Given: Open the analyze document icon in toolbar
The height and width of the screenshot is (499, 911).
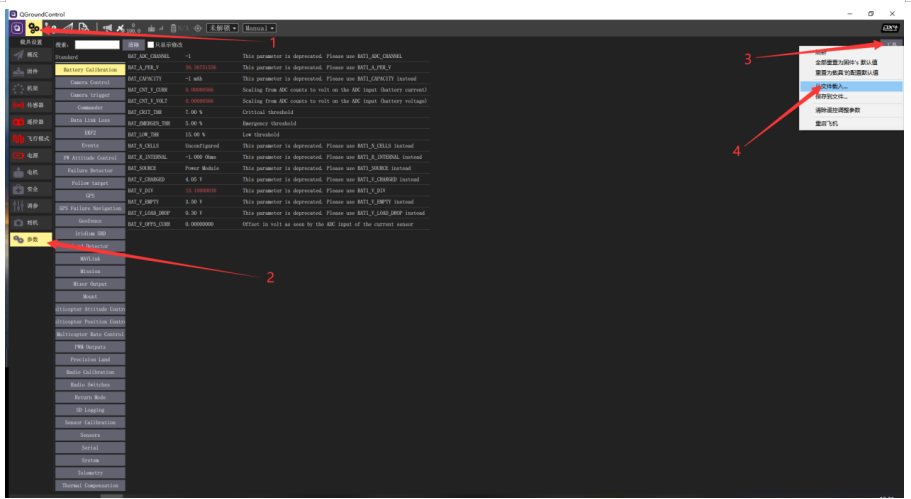Looking at the screenshot, I should point(84,28).
